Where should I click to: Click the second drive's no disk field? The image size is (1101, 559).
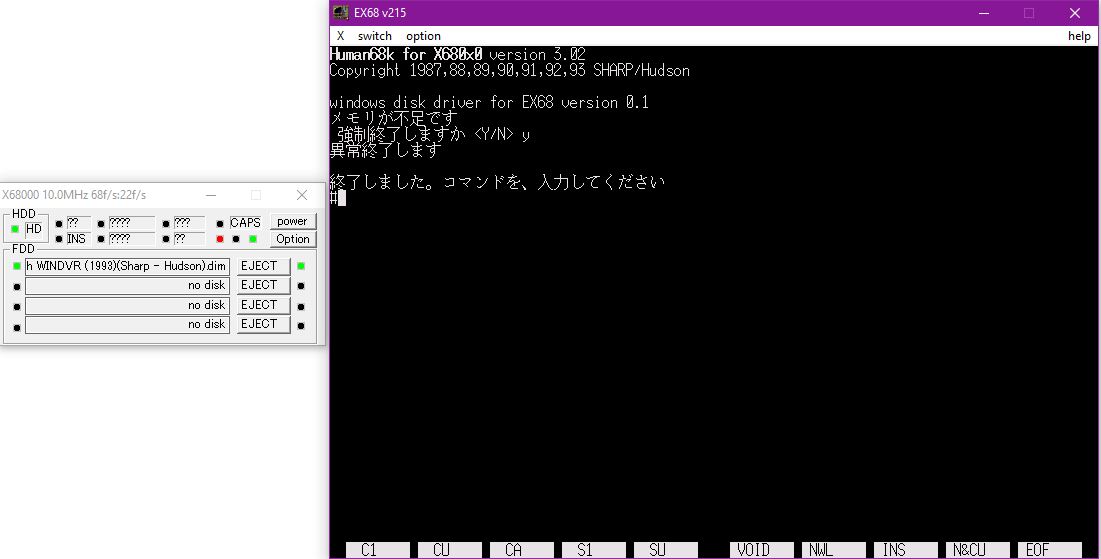(127, 285)
